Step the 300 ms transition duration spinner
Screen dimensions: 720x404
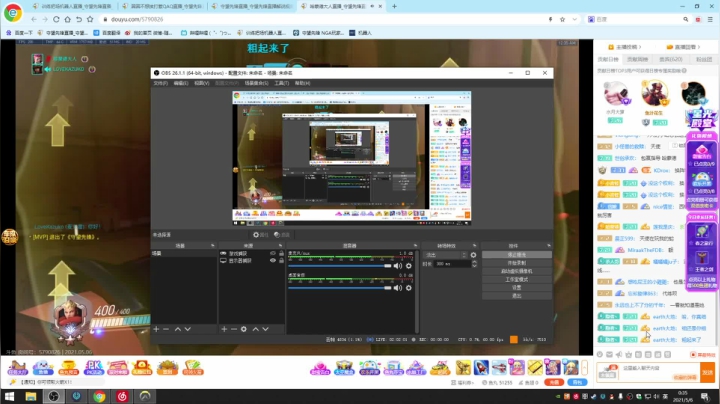474,264
